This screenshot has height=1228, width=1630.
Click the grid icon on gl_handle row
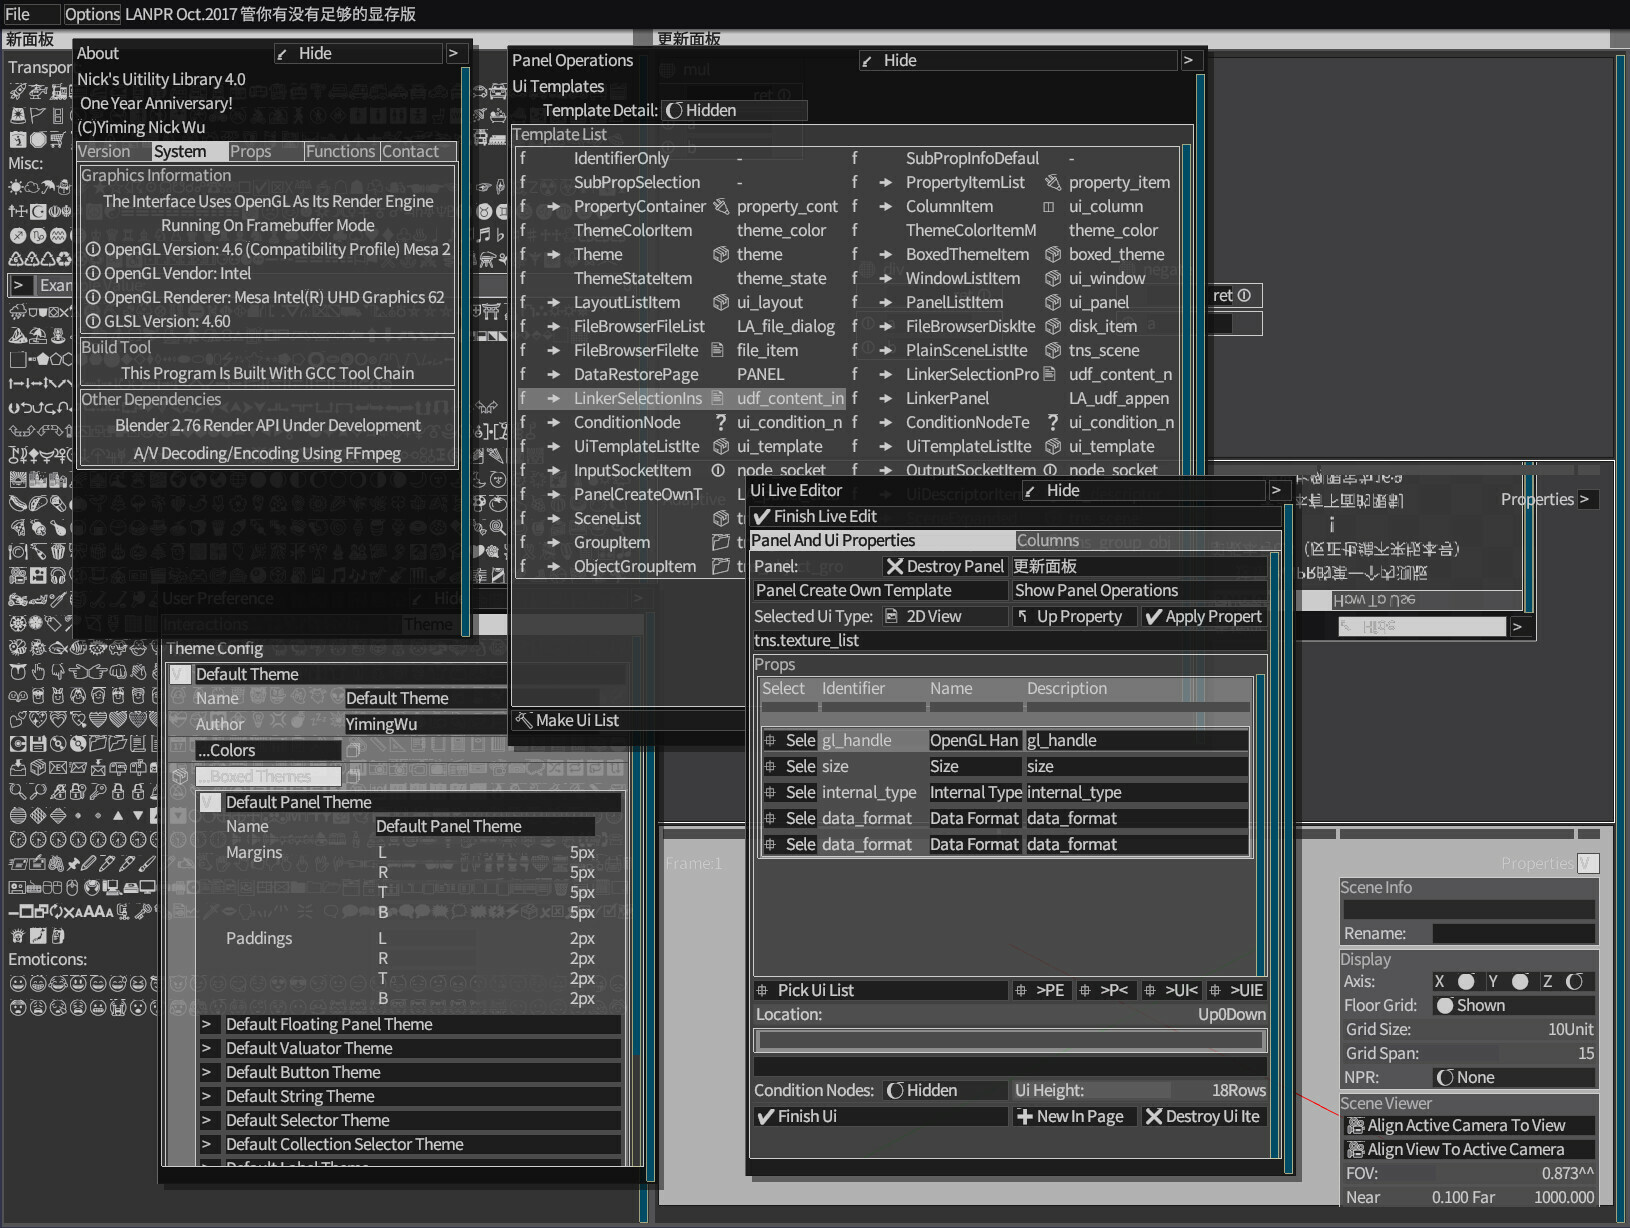(x=770, y=741)
